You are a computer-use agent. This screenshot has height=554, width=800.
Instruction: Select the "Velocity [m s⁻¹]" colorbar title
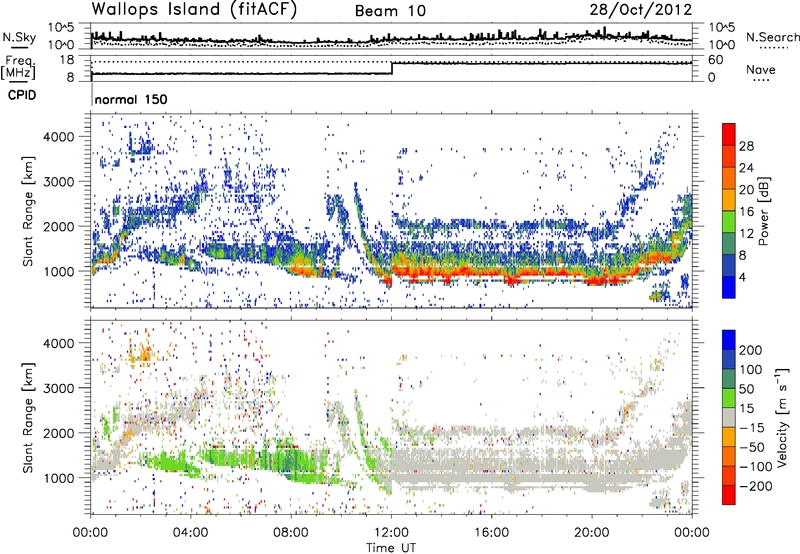click(782, 417)
